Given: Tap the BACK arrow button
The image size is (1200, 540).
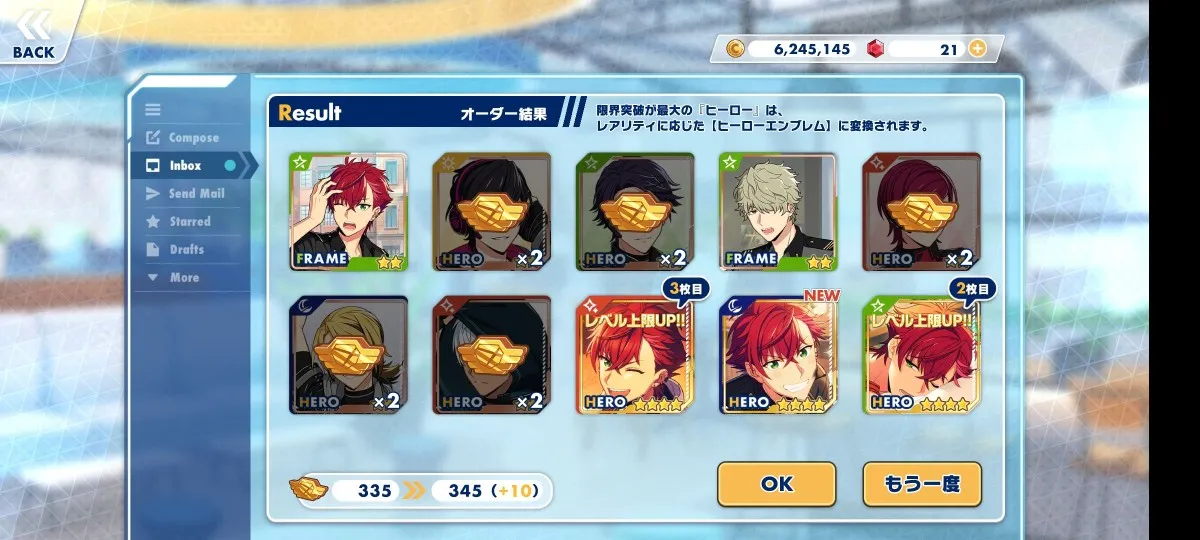Looking at the screenshot, I should click(33, 32).
